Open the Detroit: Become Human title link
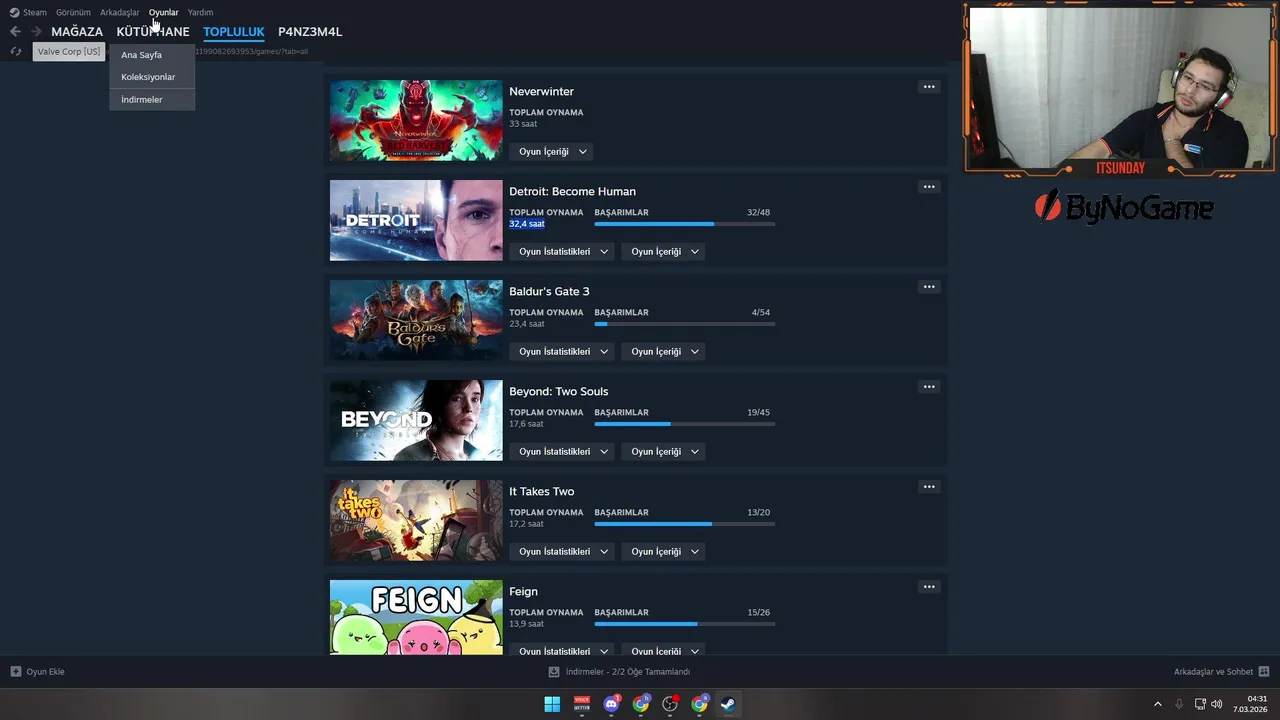The width and height of the screenshot is (1280, 720). click(x=572, y=191)
